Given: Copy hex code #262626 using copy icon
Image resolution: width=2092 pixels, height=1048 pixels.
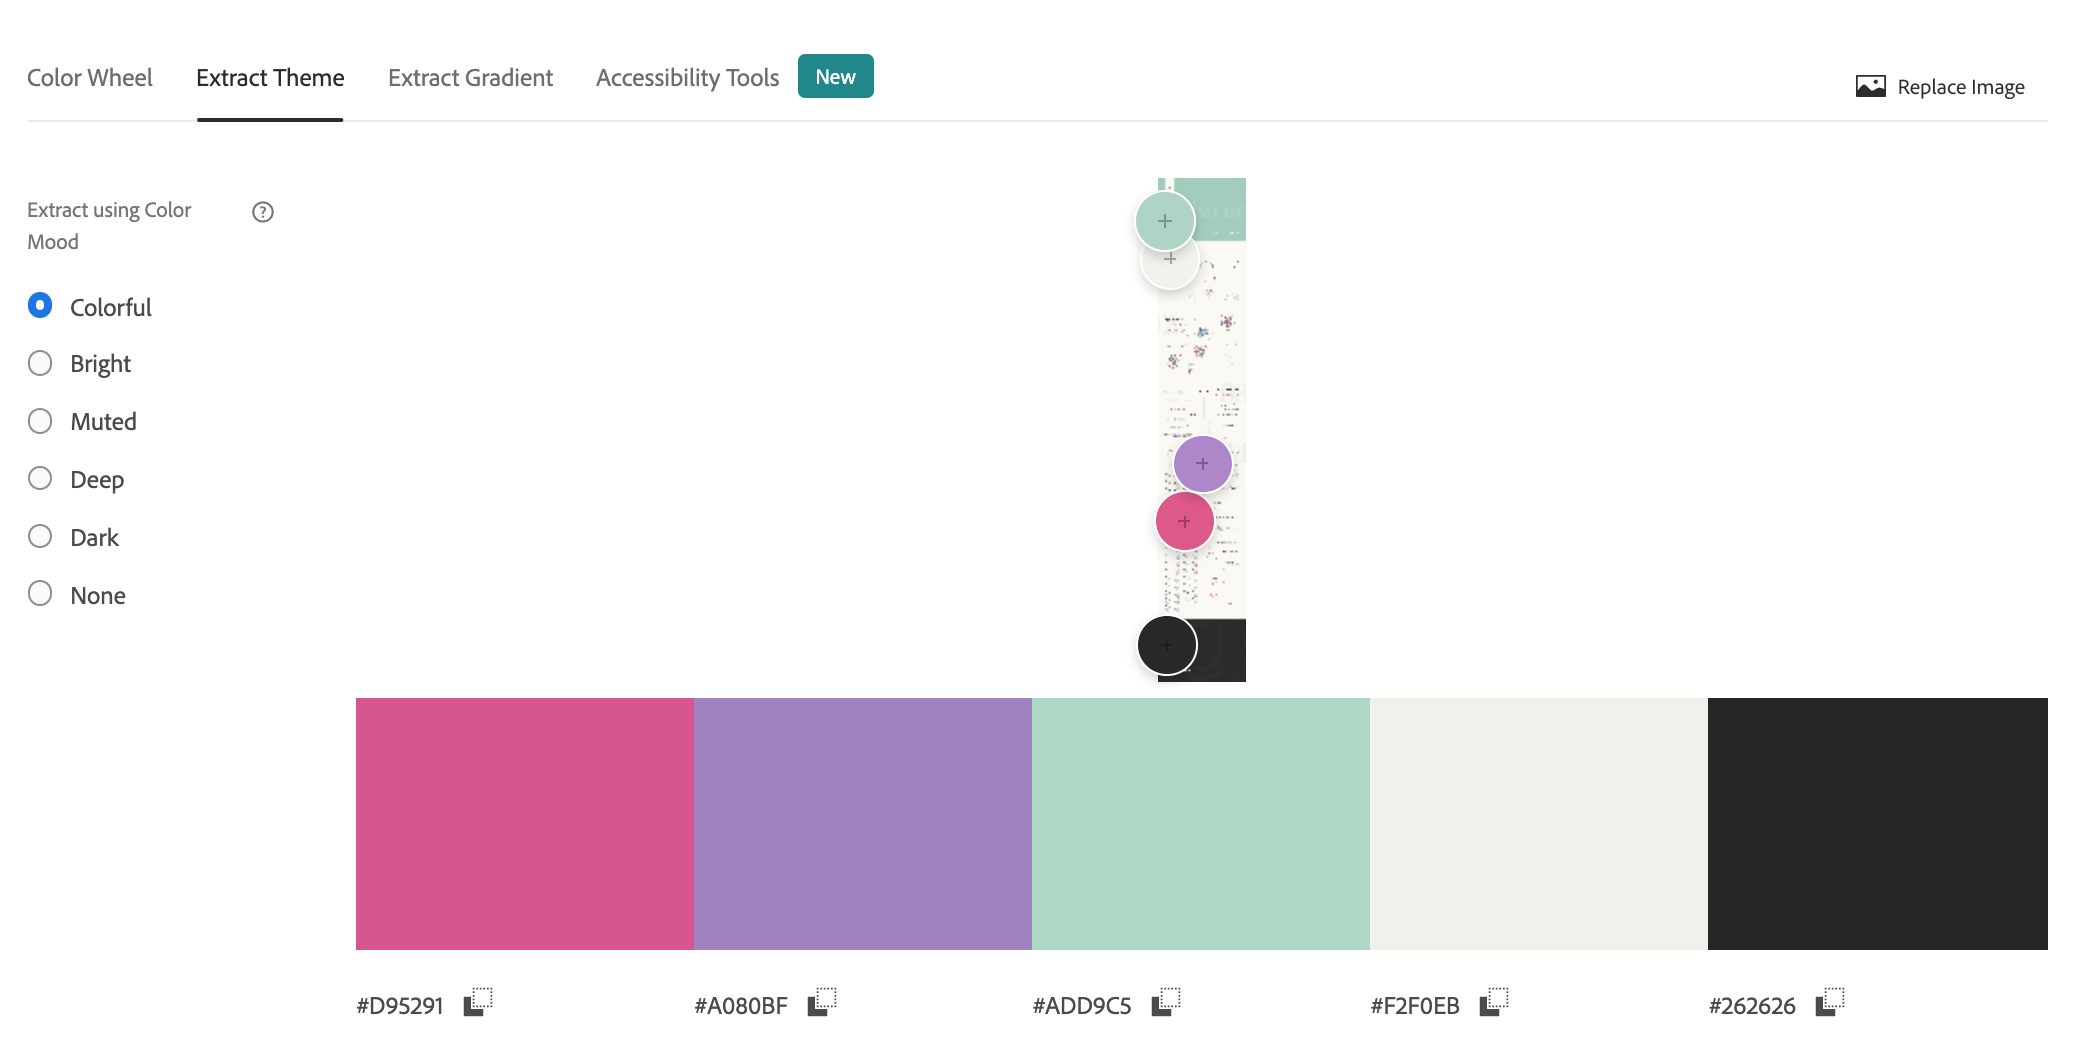Looking at the screenshot, I should (x=1830, y=1002).
